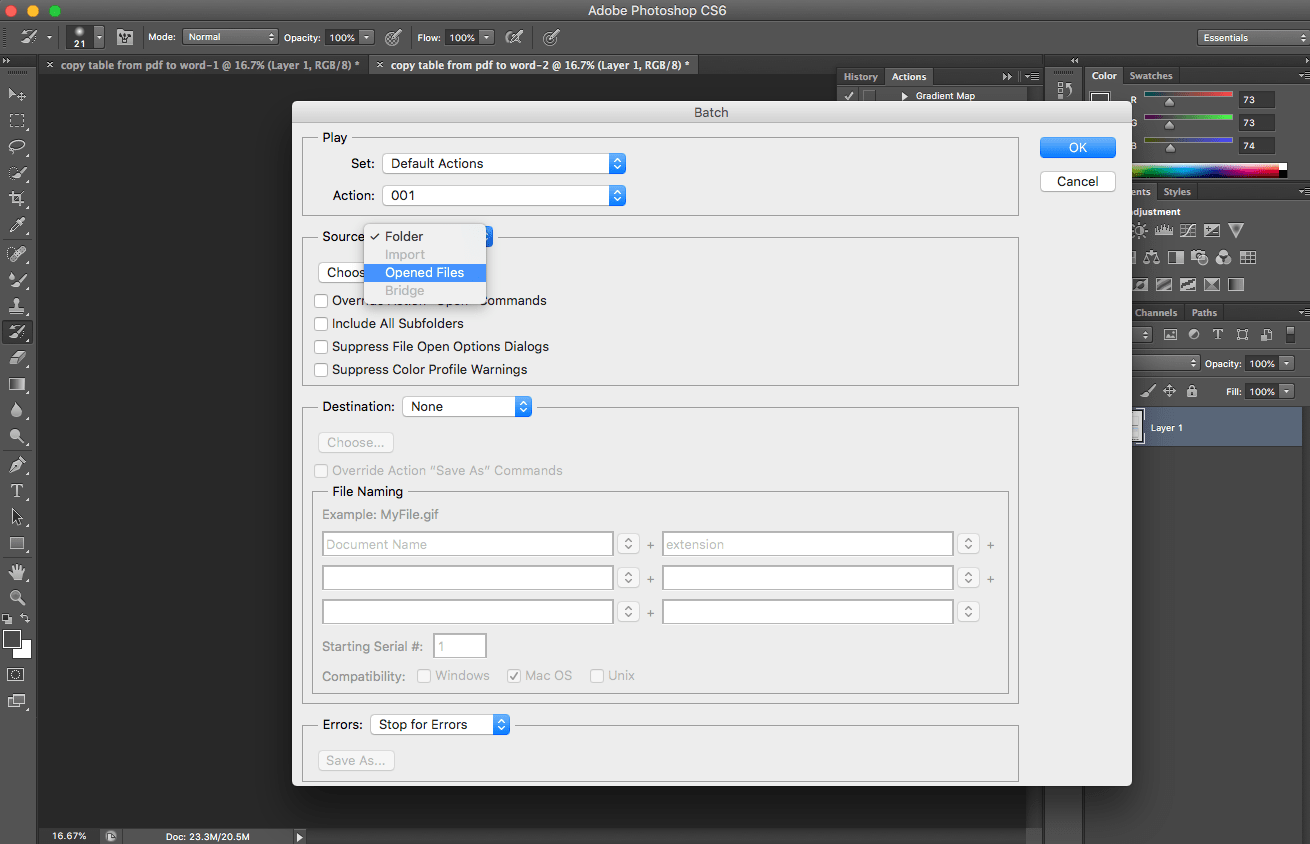This screenshot has width=1310, height=844.
Task: Click Destination Choose button
Action: [356, 442]
